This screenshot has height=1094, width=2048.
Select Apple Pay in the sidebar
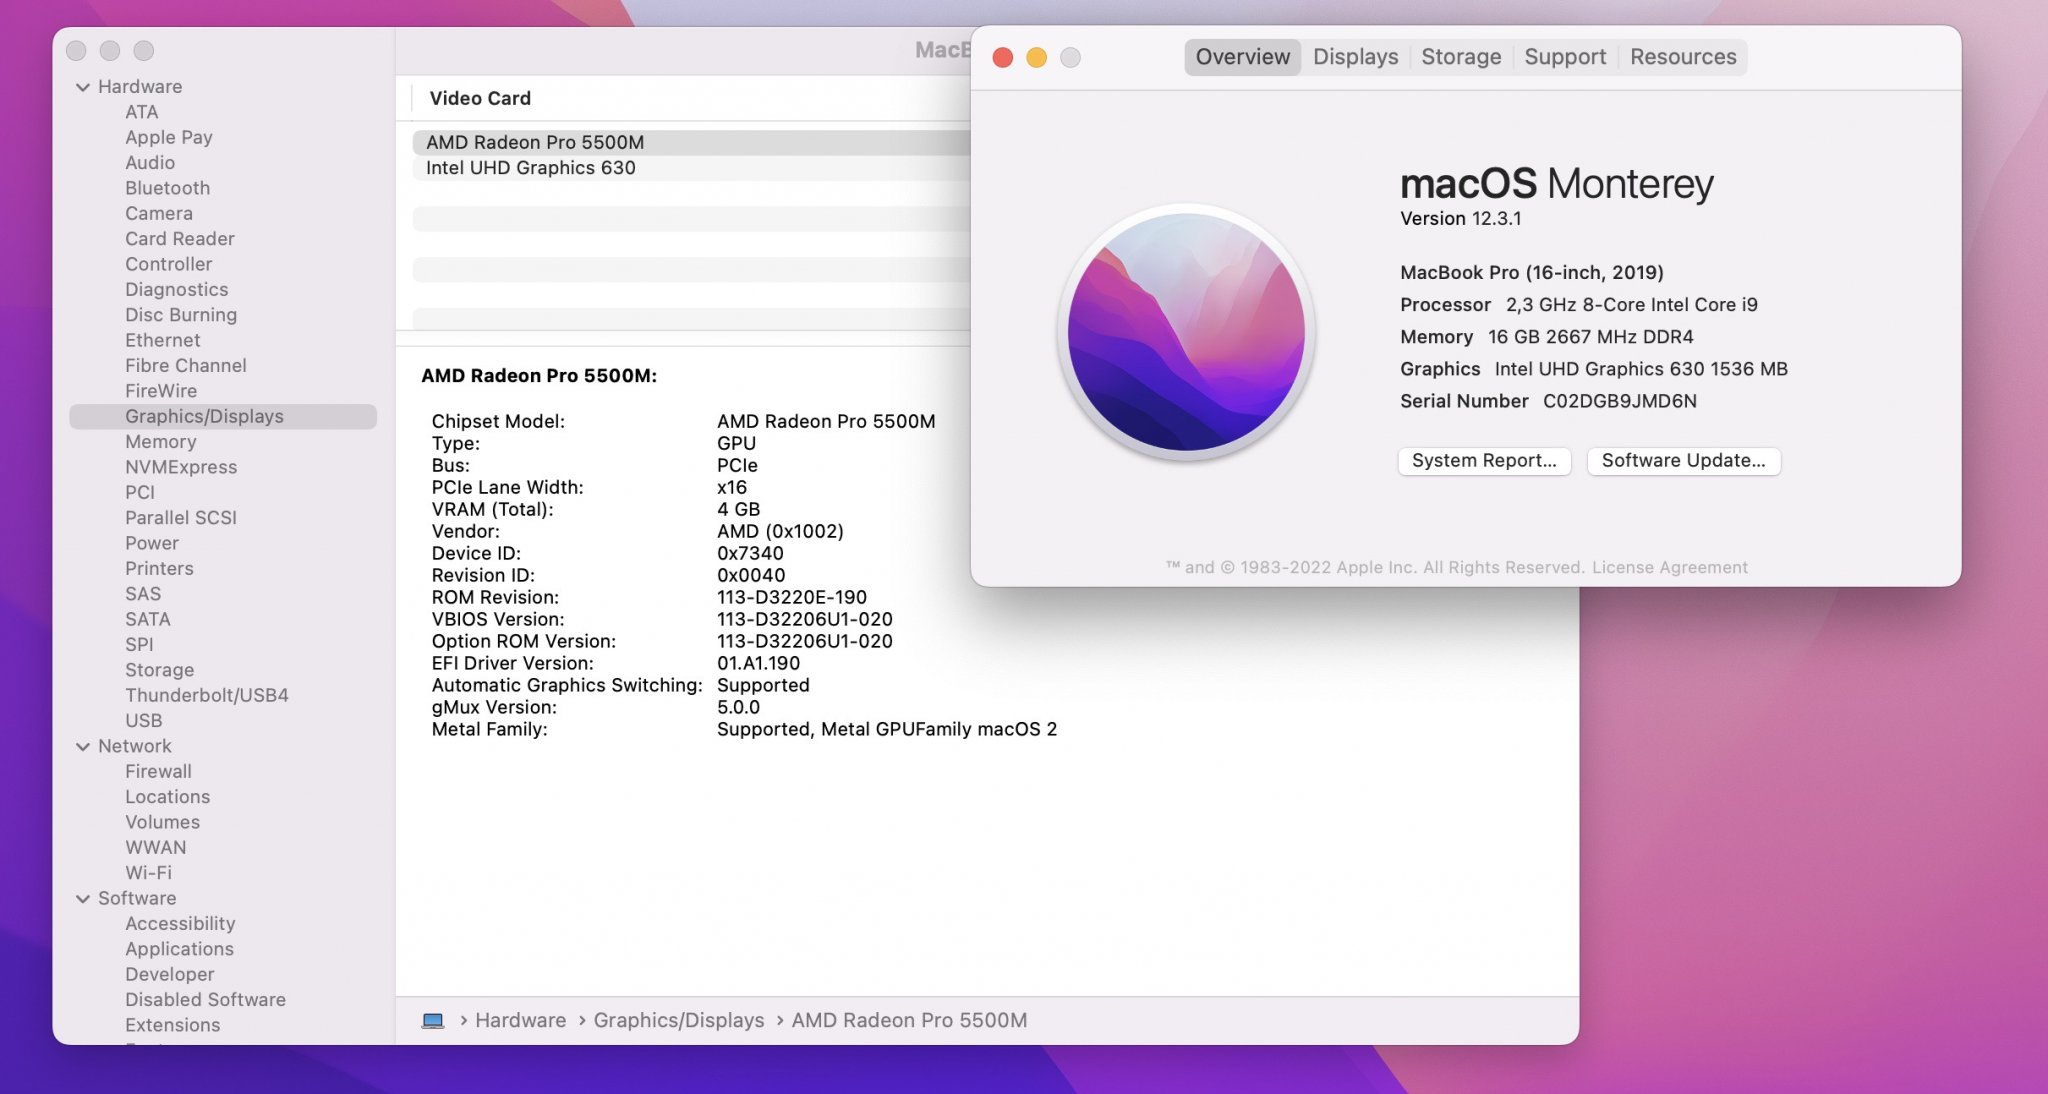pyautogui.click(x=169, y=137)
